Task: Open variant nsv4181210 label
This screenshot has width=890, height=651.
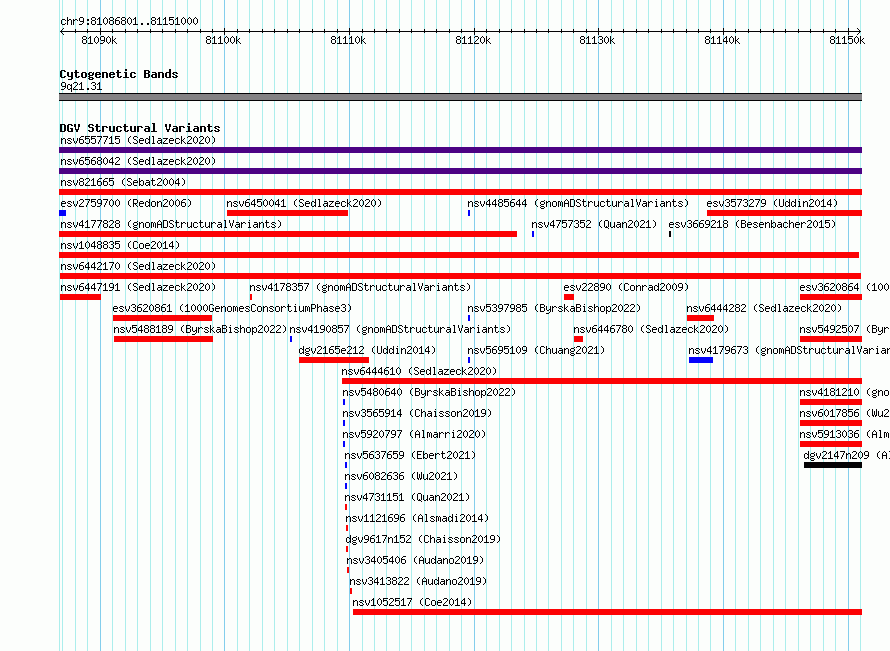Action: 845,392
